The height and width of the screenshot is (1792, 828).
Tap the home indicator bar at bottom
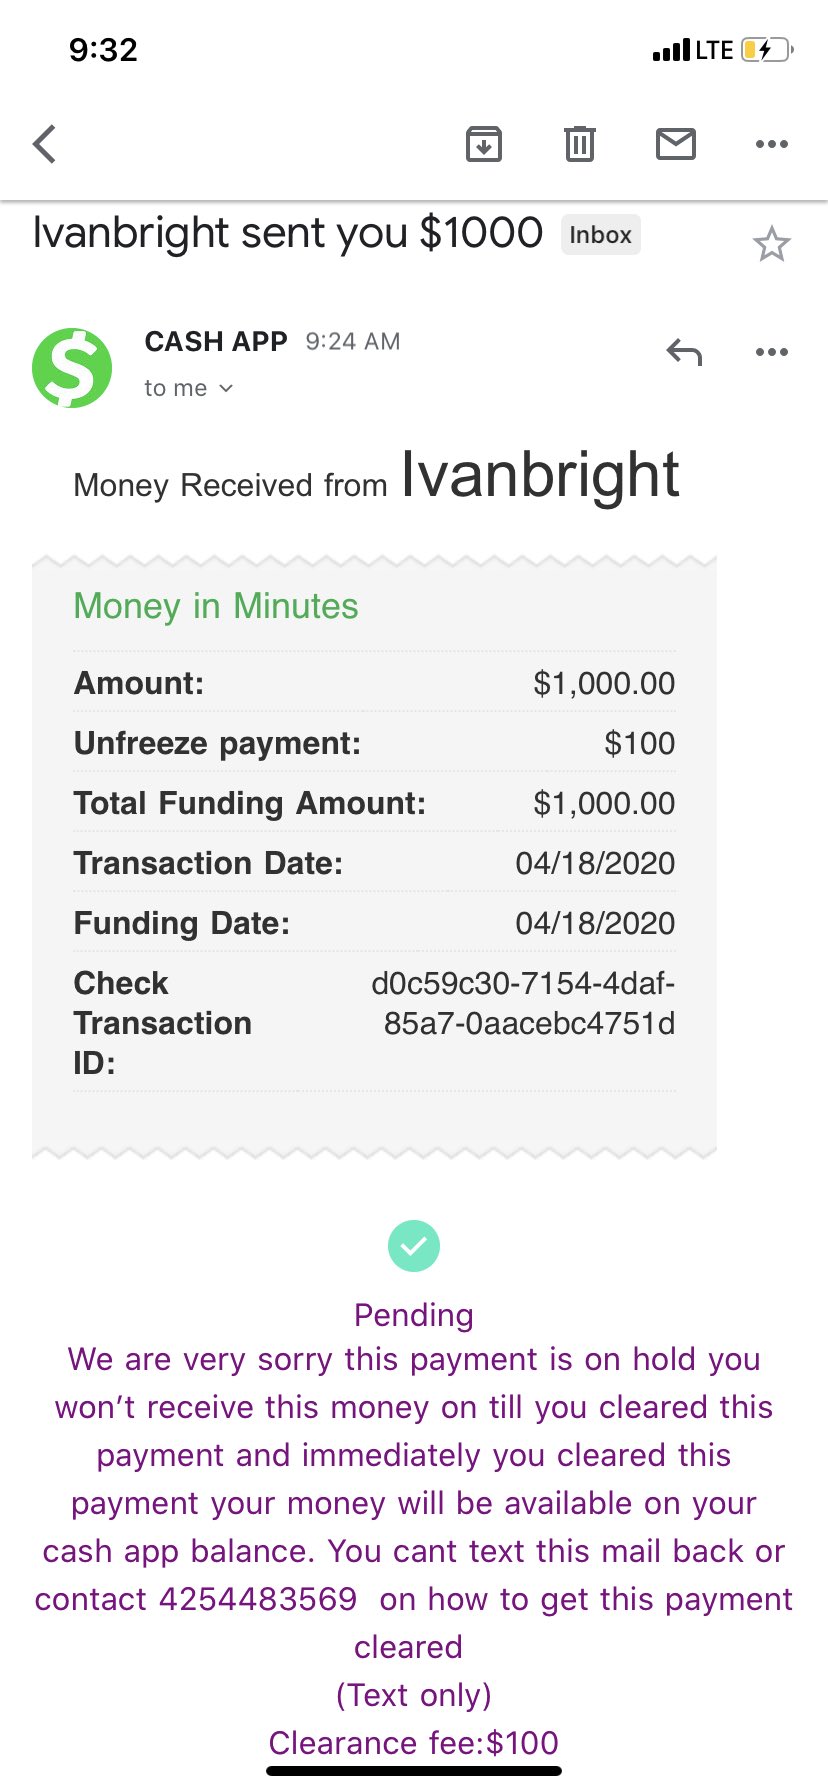[x=414, y=1771]
